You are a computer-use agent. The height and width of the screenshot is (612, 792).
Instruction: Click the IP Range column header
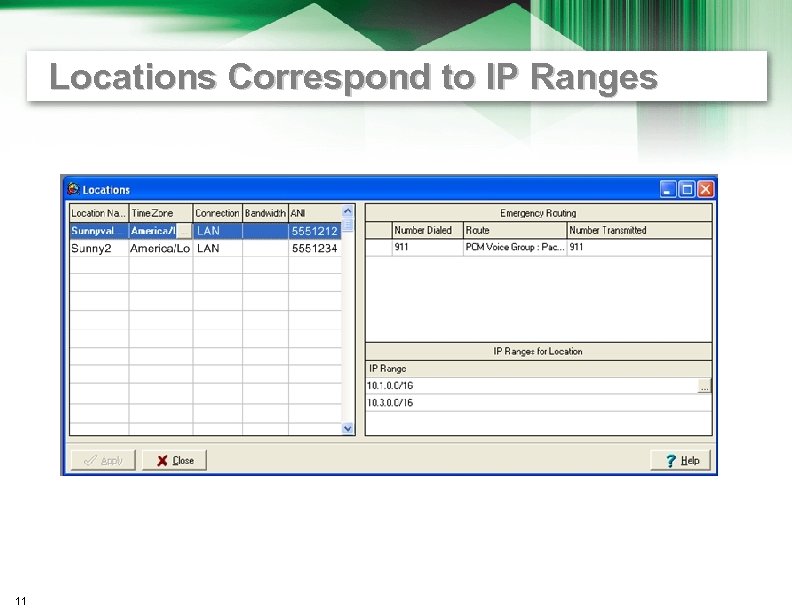pos(538,369)
